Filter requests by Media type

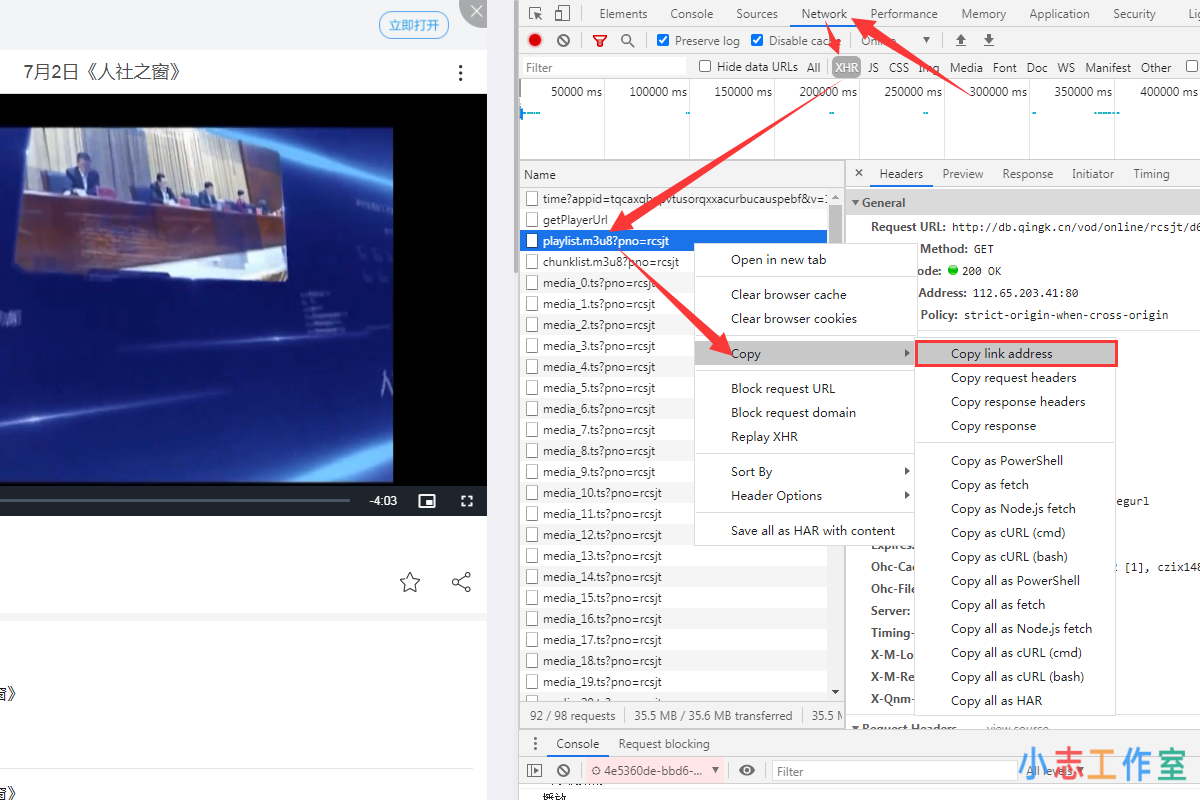966,68
